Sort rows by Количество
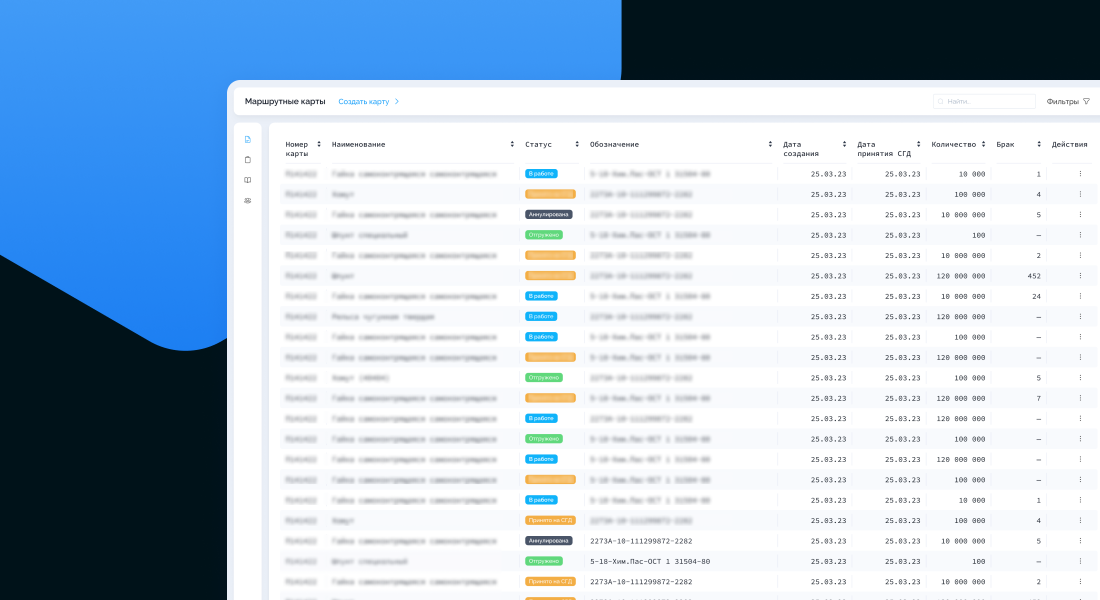This screenshot has height=600, width=1100. click(x=983, y=144)
